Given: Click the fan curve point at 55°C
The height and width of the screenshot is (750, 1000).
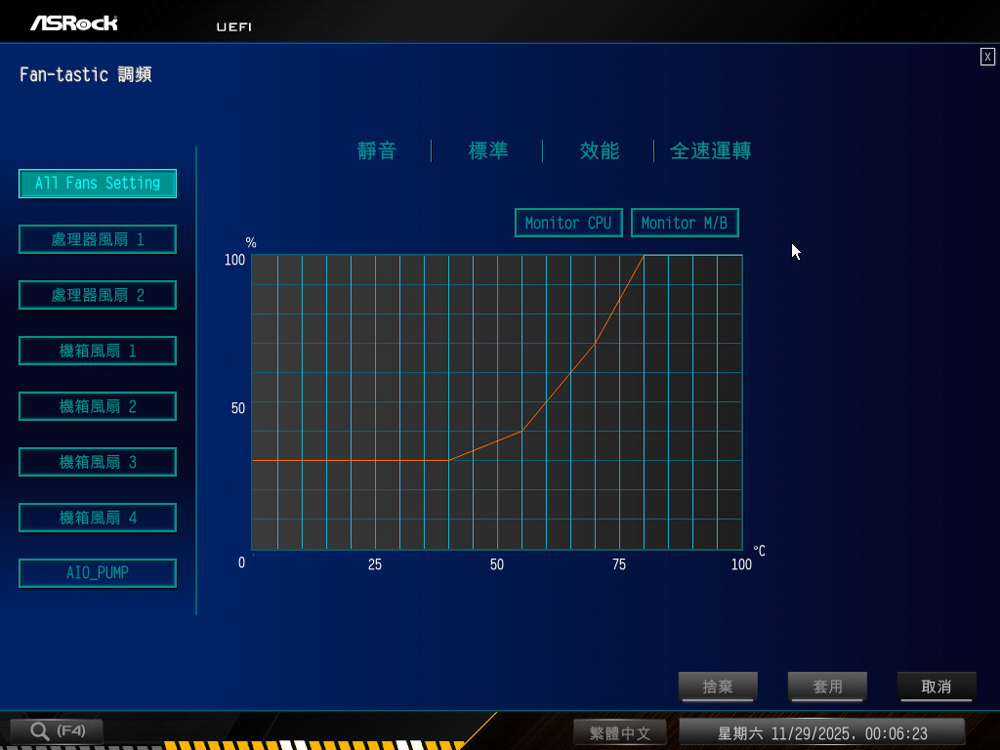Looking at the screenshot, I should click(x=522, y=430).
